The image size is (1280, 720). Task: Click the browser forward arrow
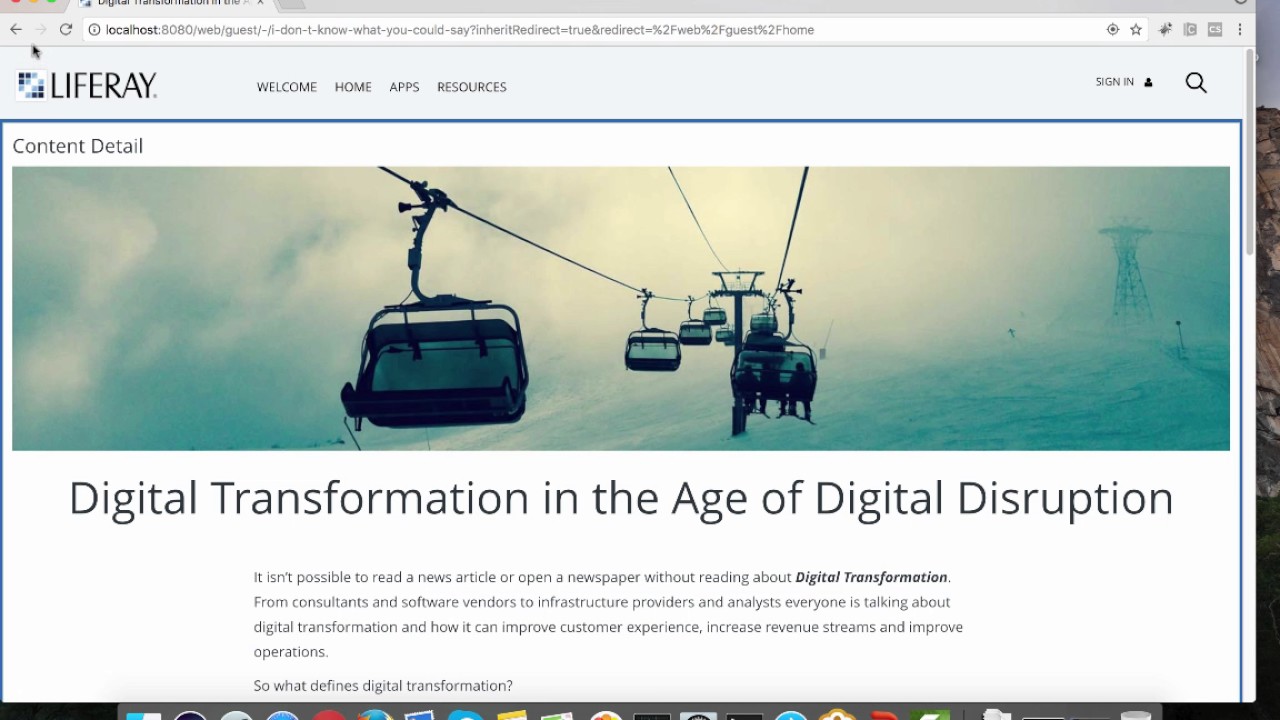[41, 30]
